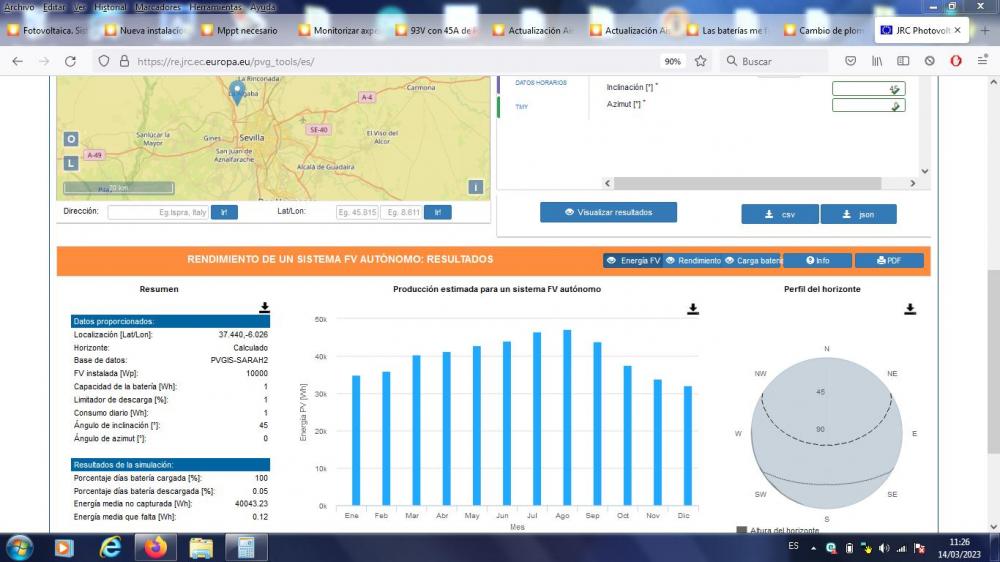Open the Calculator in the taskbar
The image size is (1000, 562).
click(x=246, y=548)
